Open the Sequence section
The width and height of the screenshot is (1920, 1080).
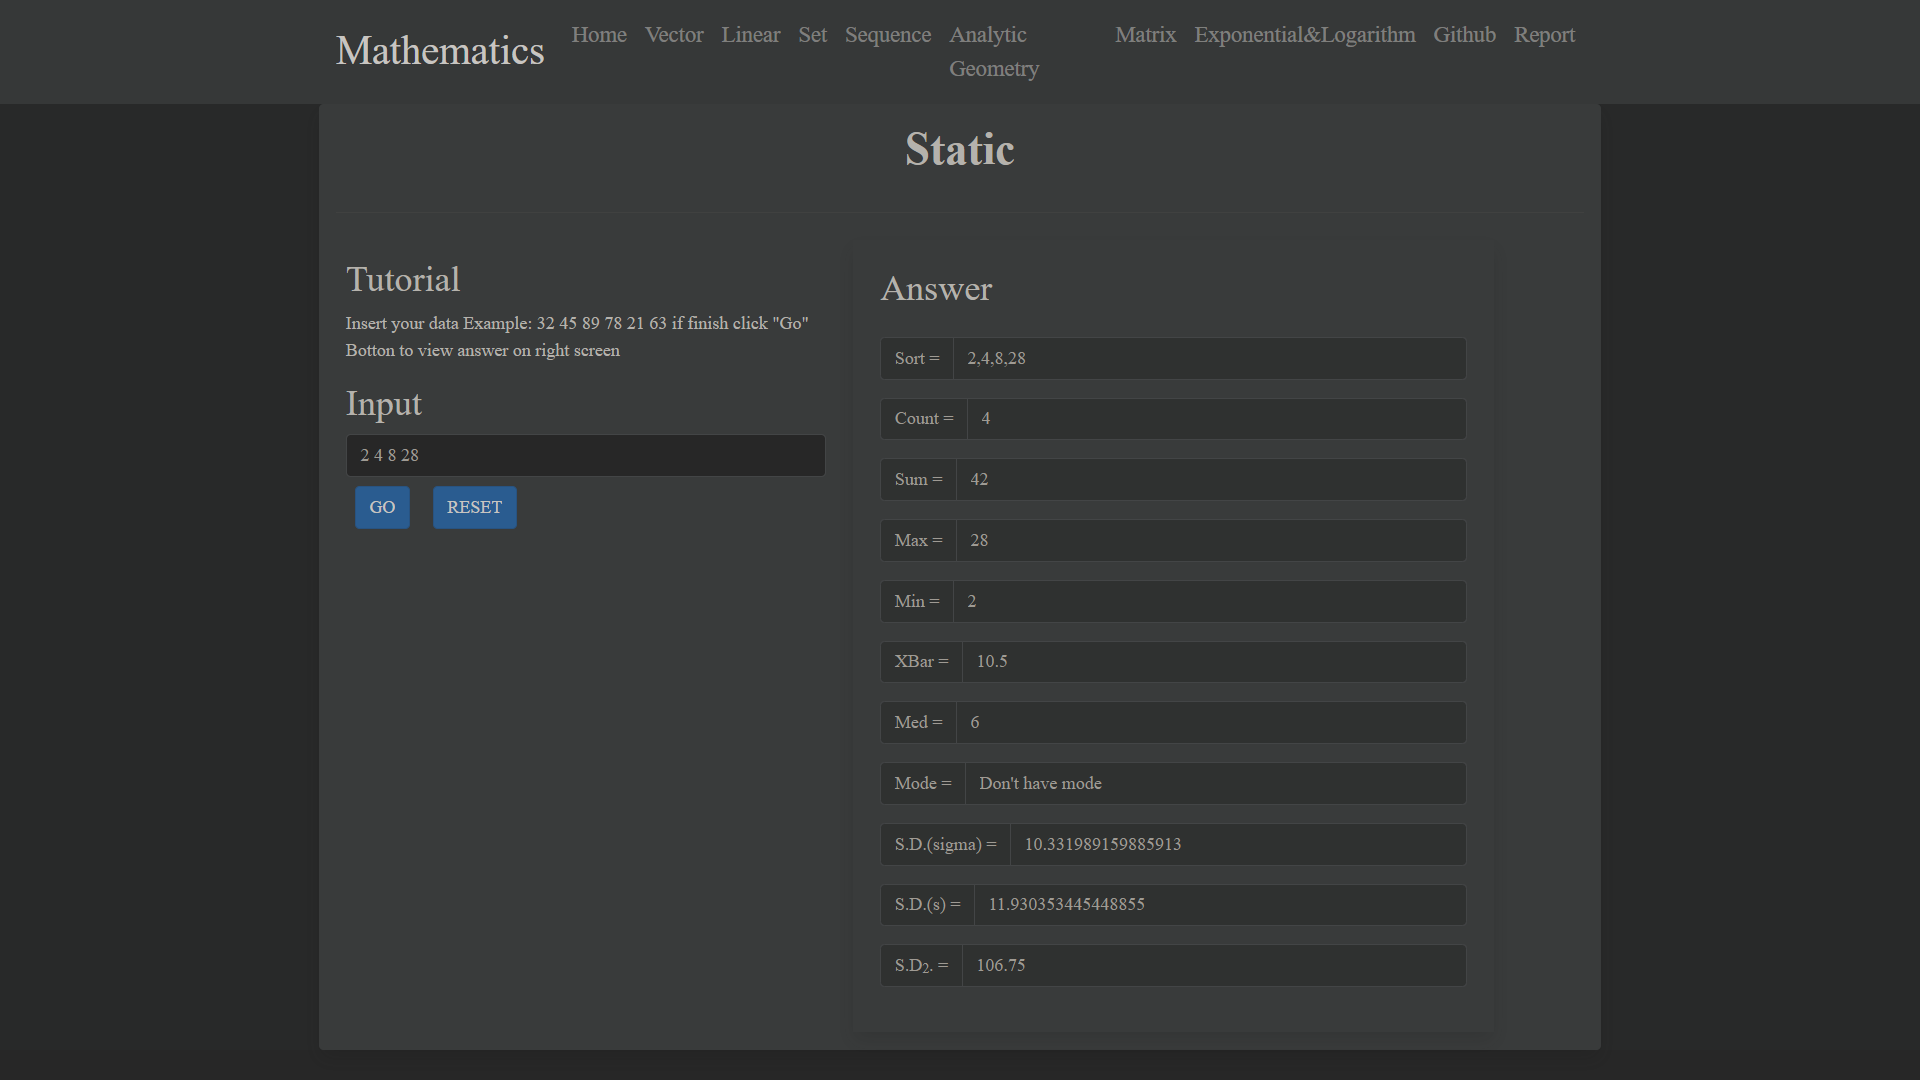coord(887,34)
